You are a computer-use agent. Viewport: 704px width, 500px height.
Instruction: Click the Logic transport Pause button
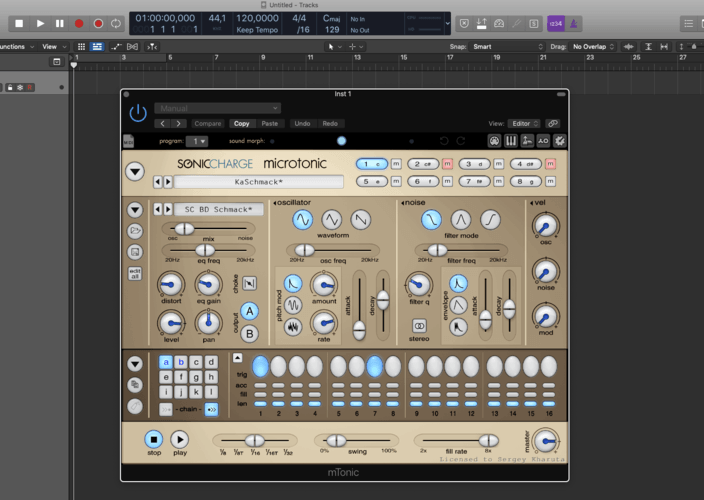[60, 23]
